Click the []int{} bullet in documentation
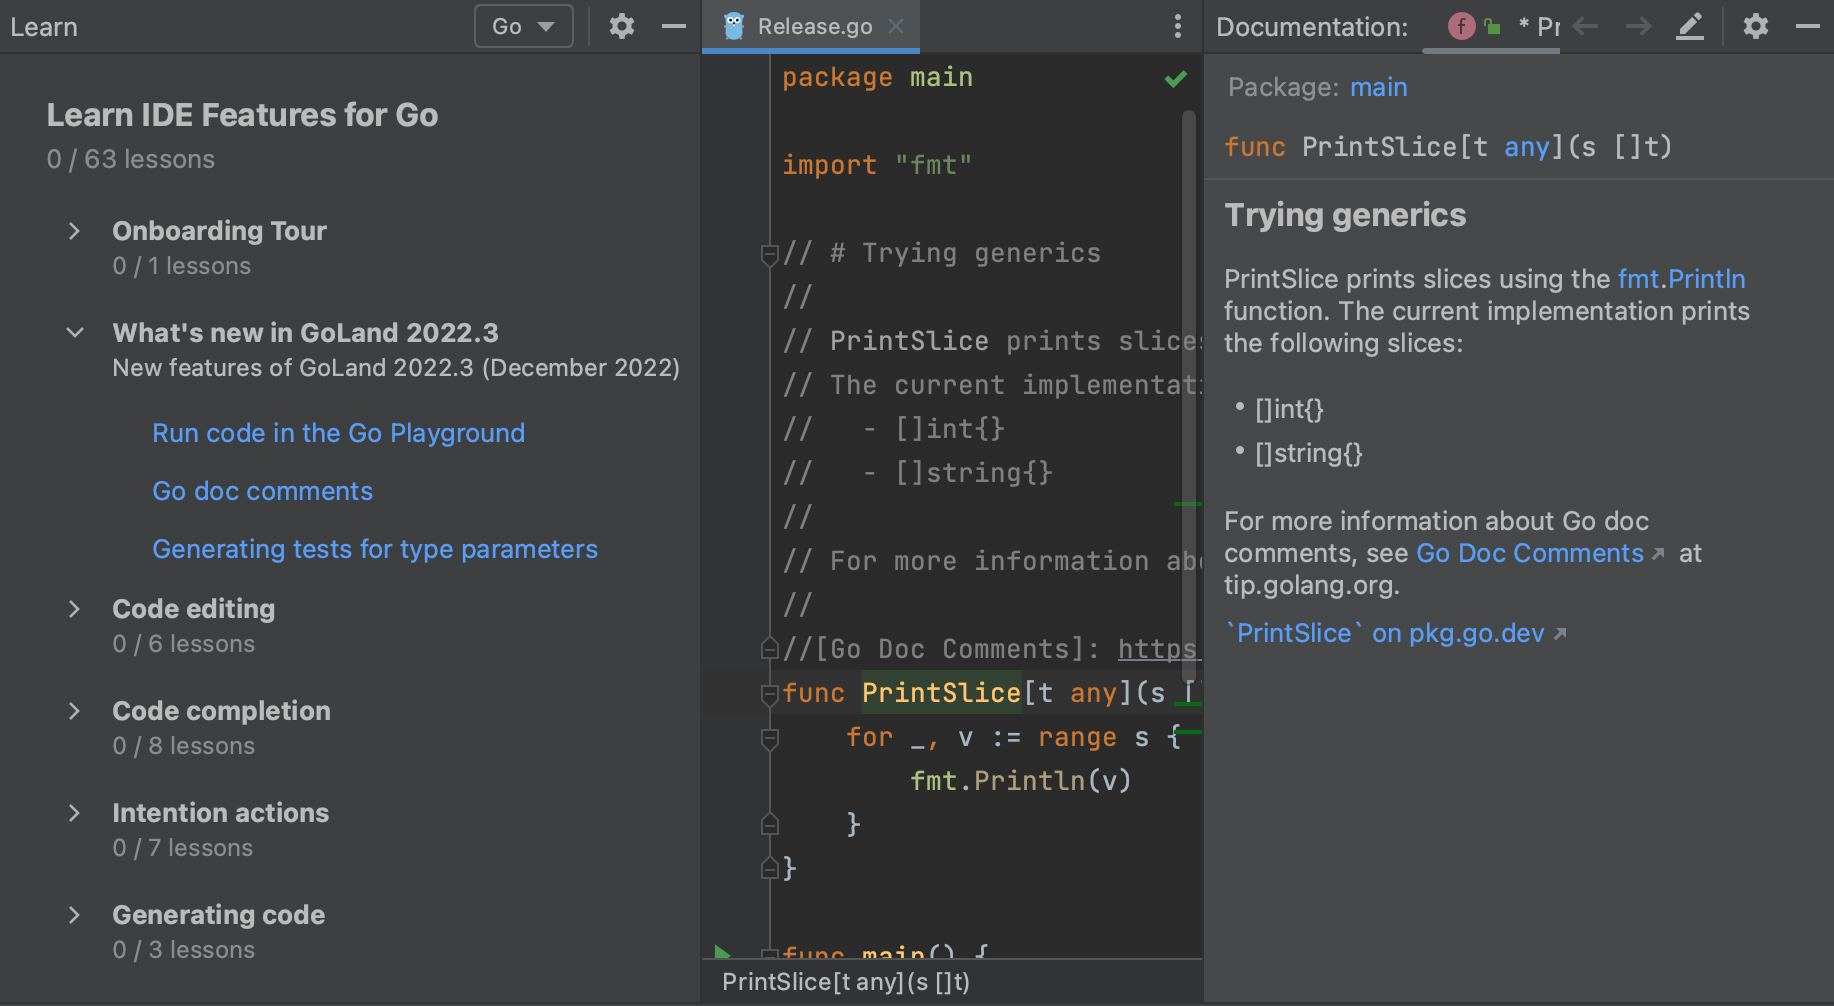The image size is (1834, 1006). [1289, 409]
